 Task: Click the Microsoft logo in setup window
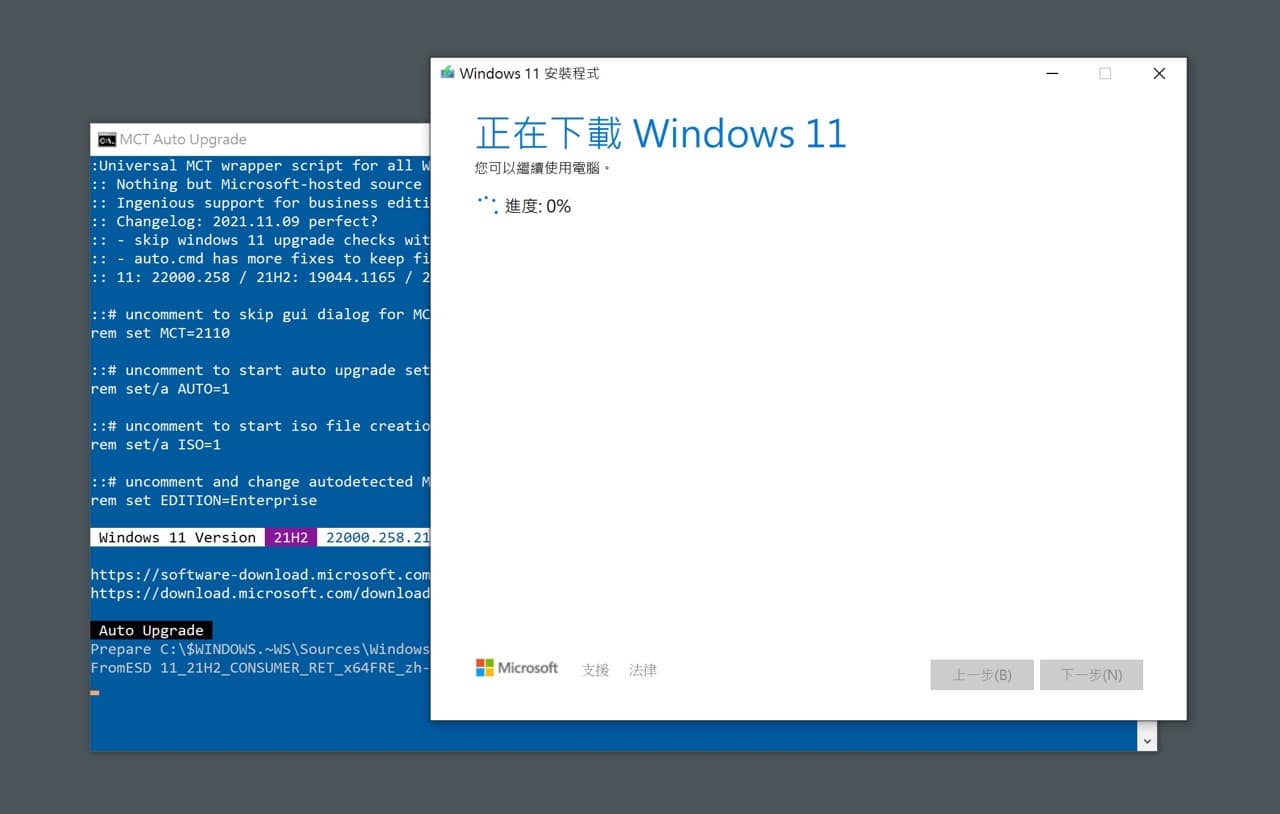(x=517, y=668)
